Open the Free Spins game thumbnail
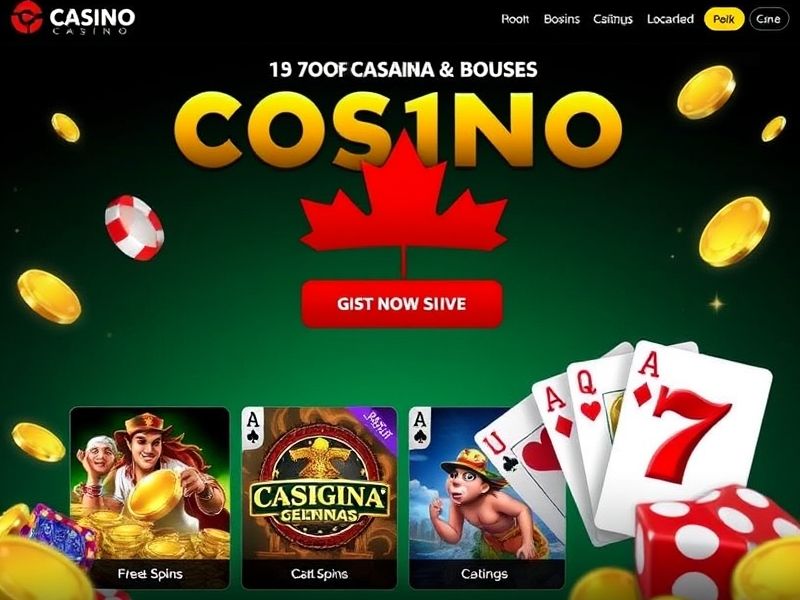Viewport: 800px width, 600px height. 149,497
